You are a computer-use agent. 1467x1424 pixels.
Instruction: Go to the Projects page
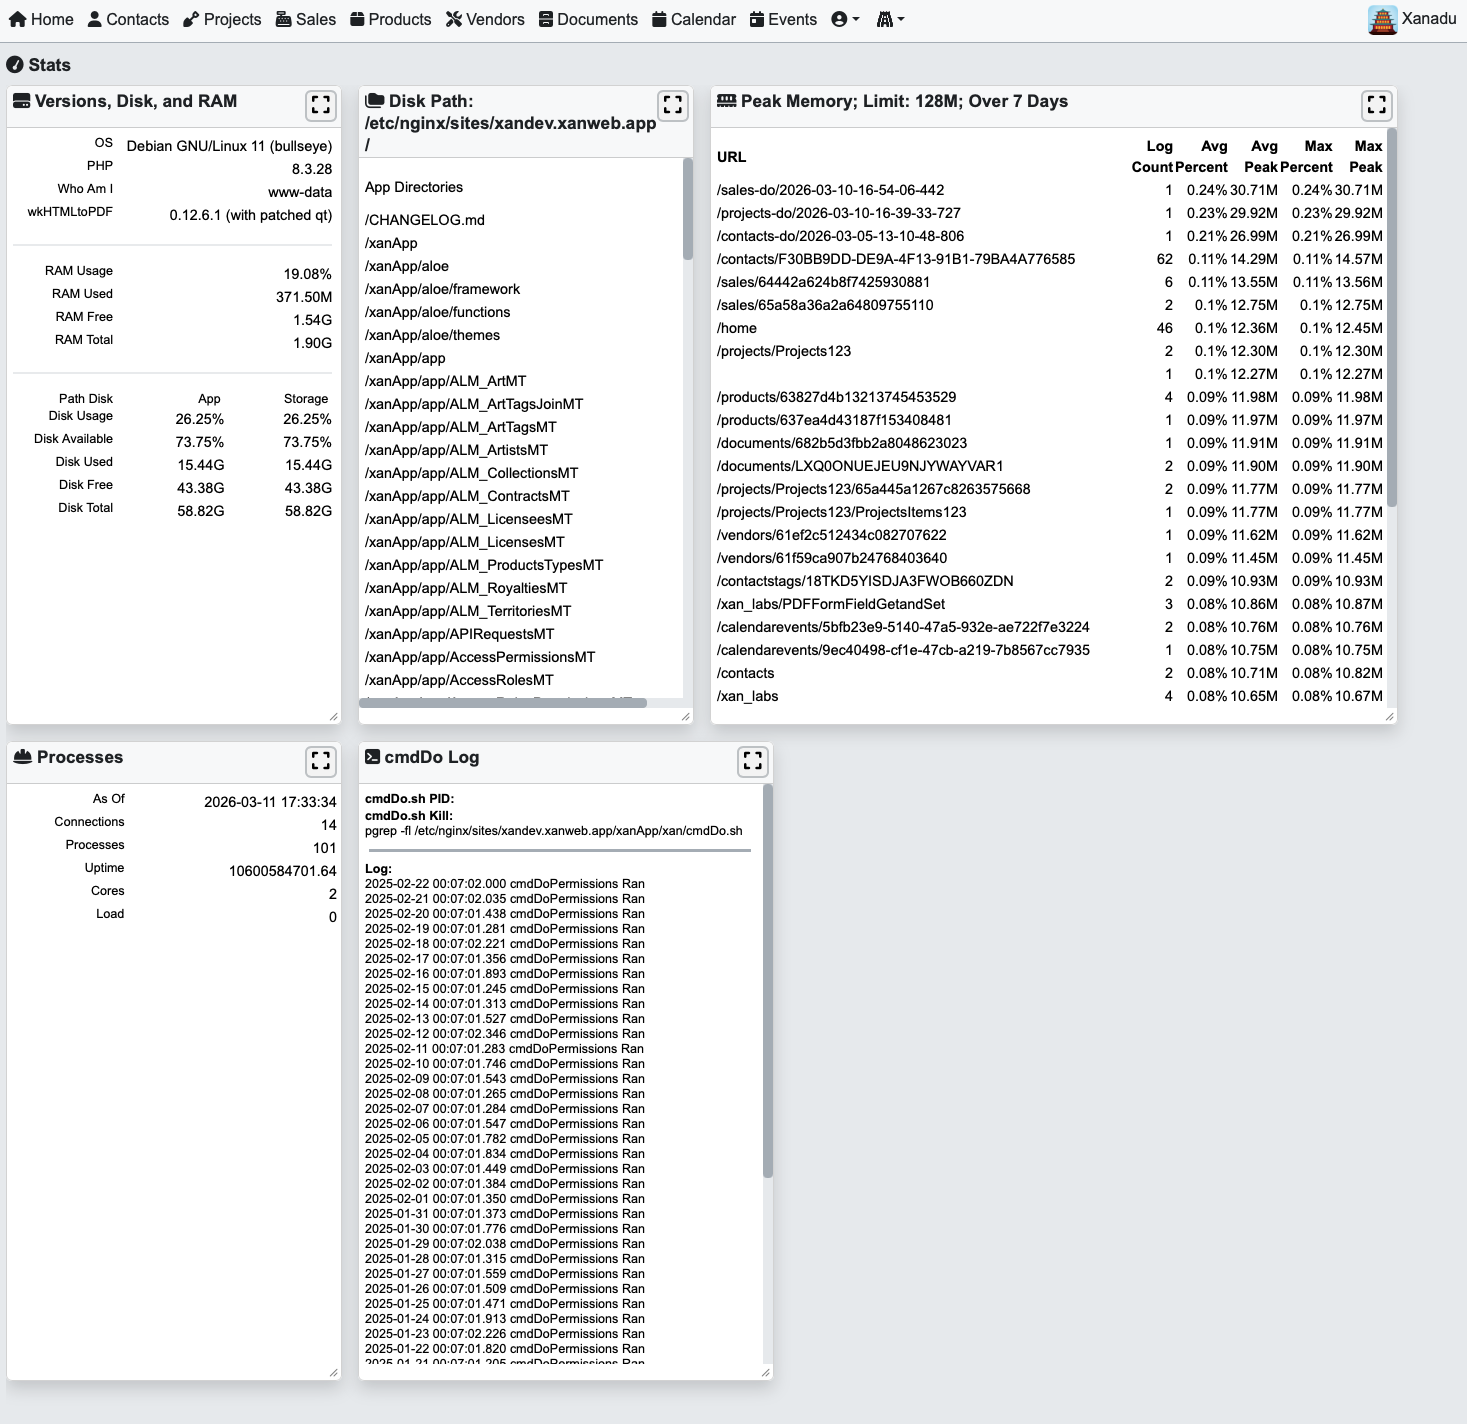[222, 20]
